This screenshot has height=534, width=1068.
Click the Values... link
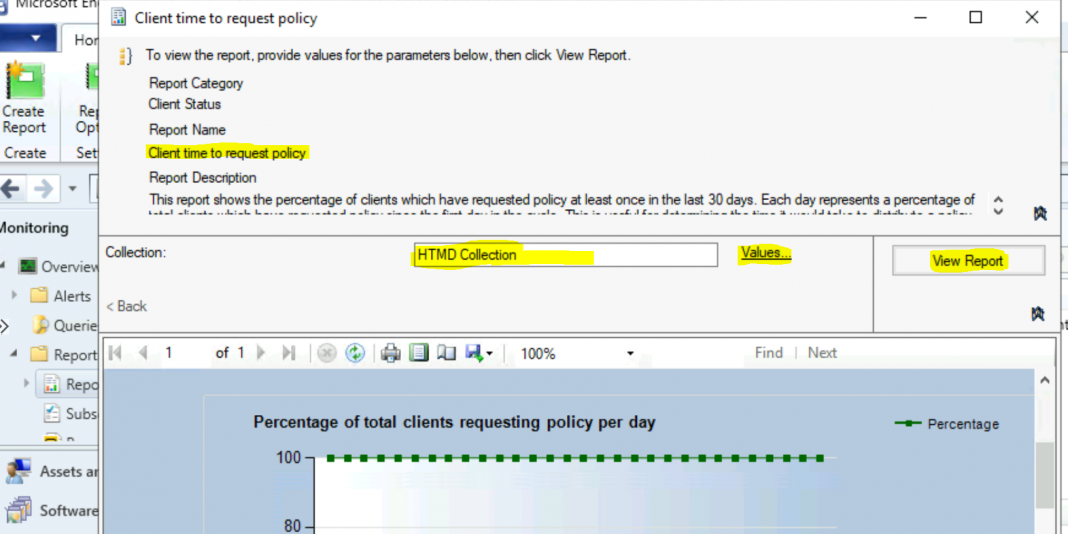pyautogui.click(x=765, y=254)
